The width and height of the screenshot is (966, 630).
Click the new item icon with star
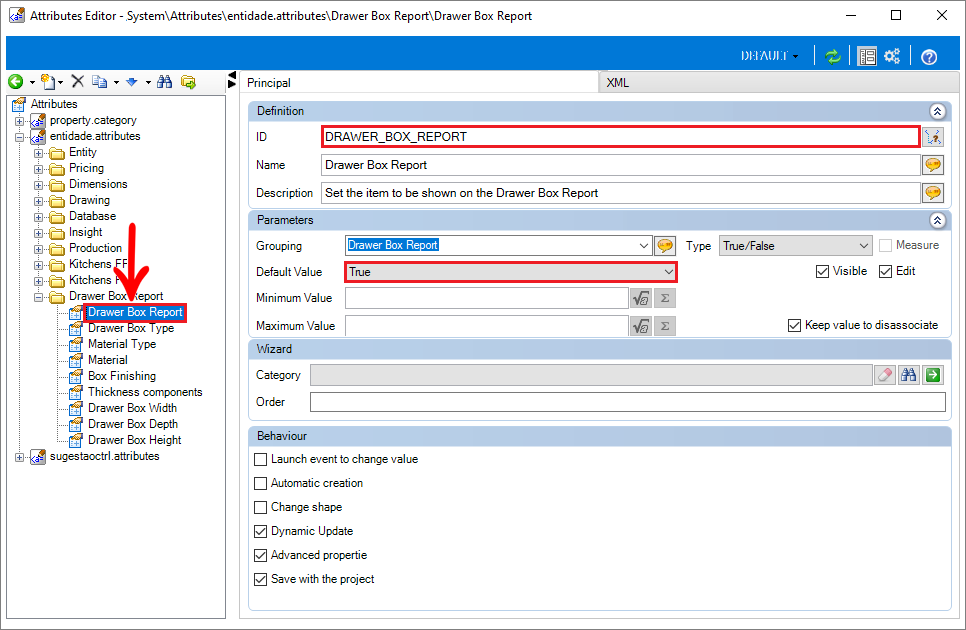48,81
